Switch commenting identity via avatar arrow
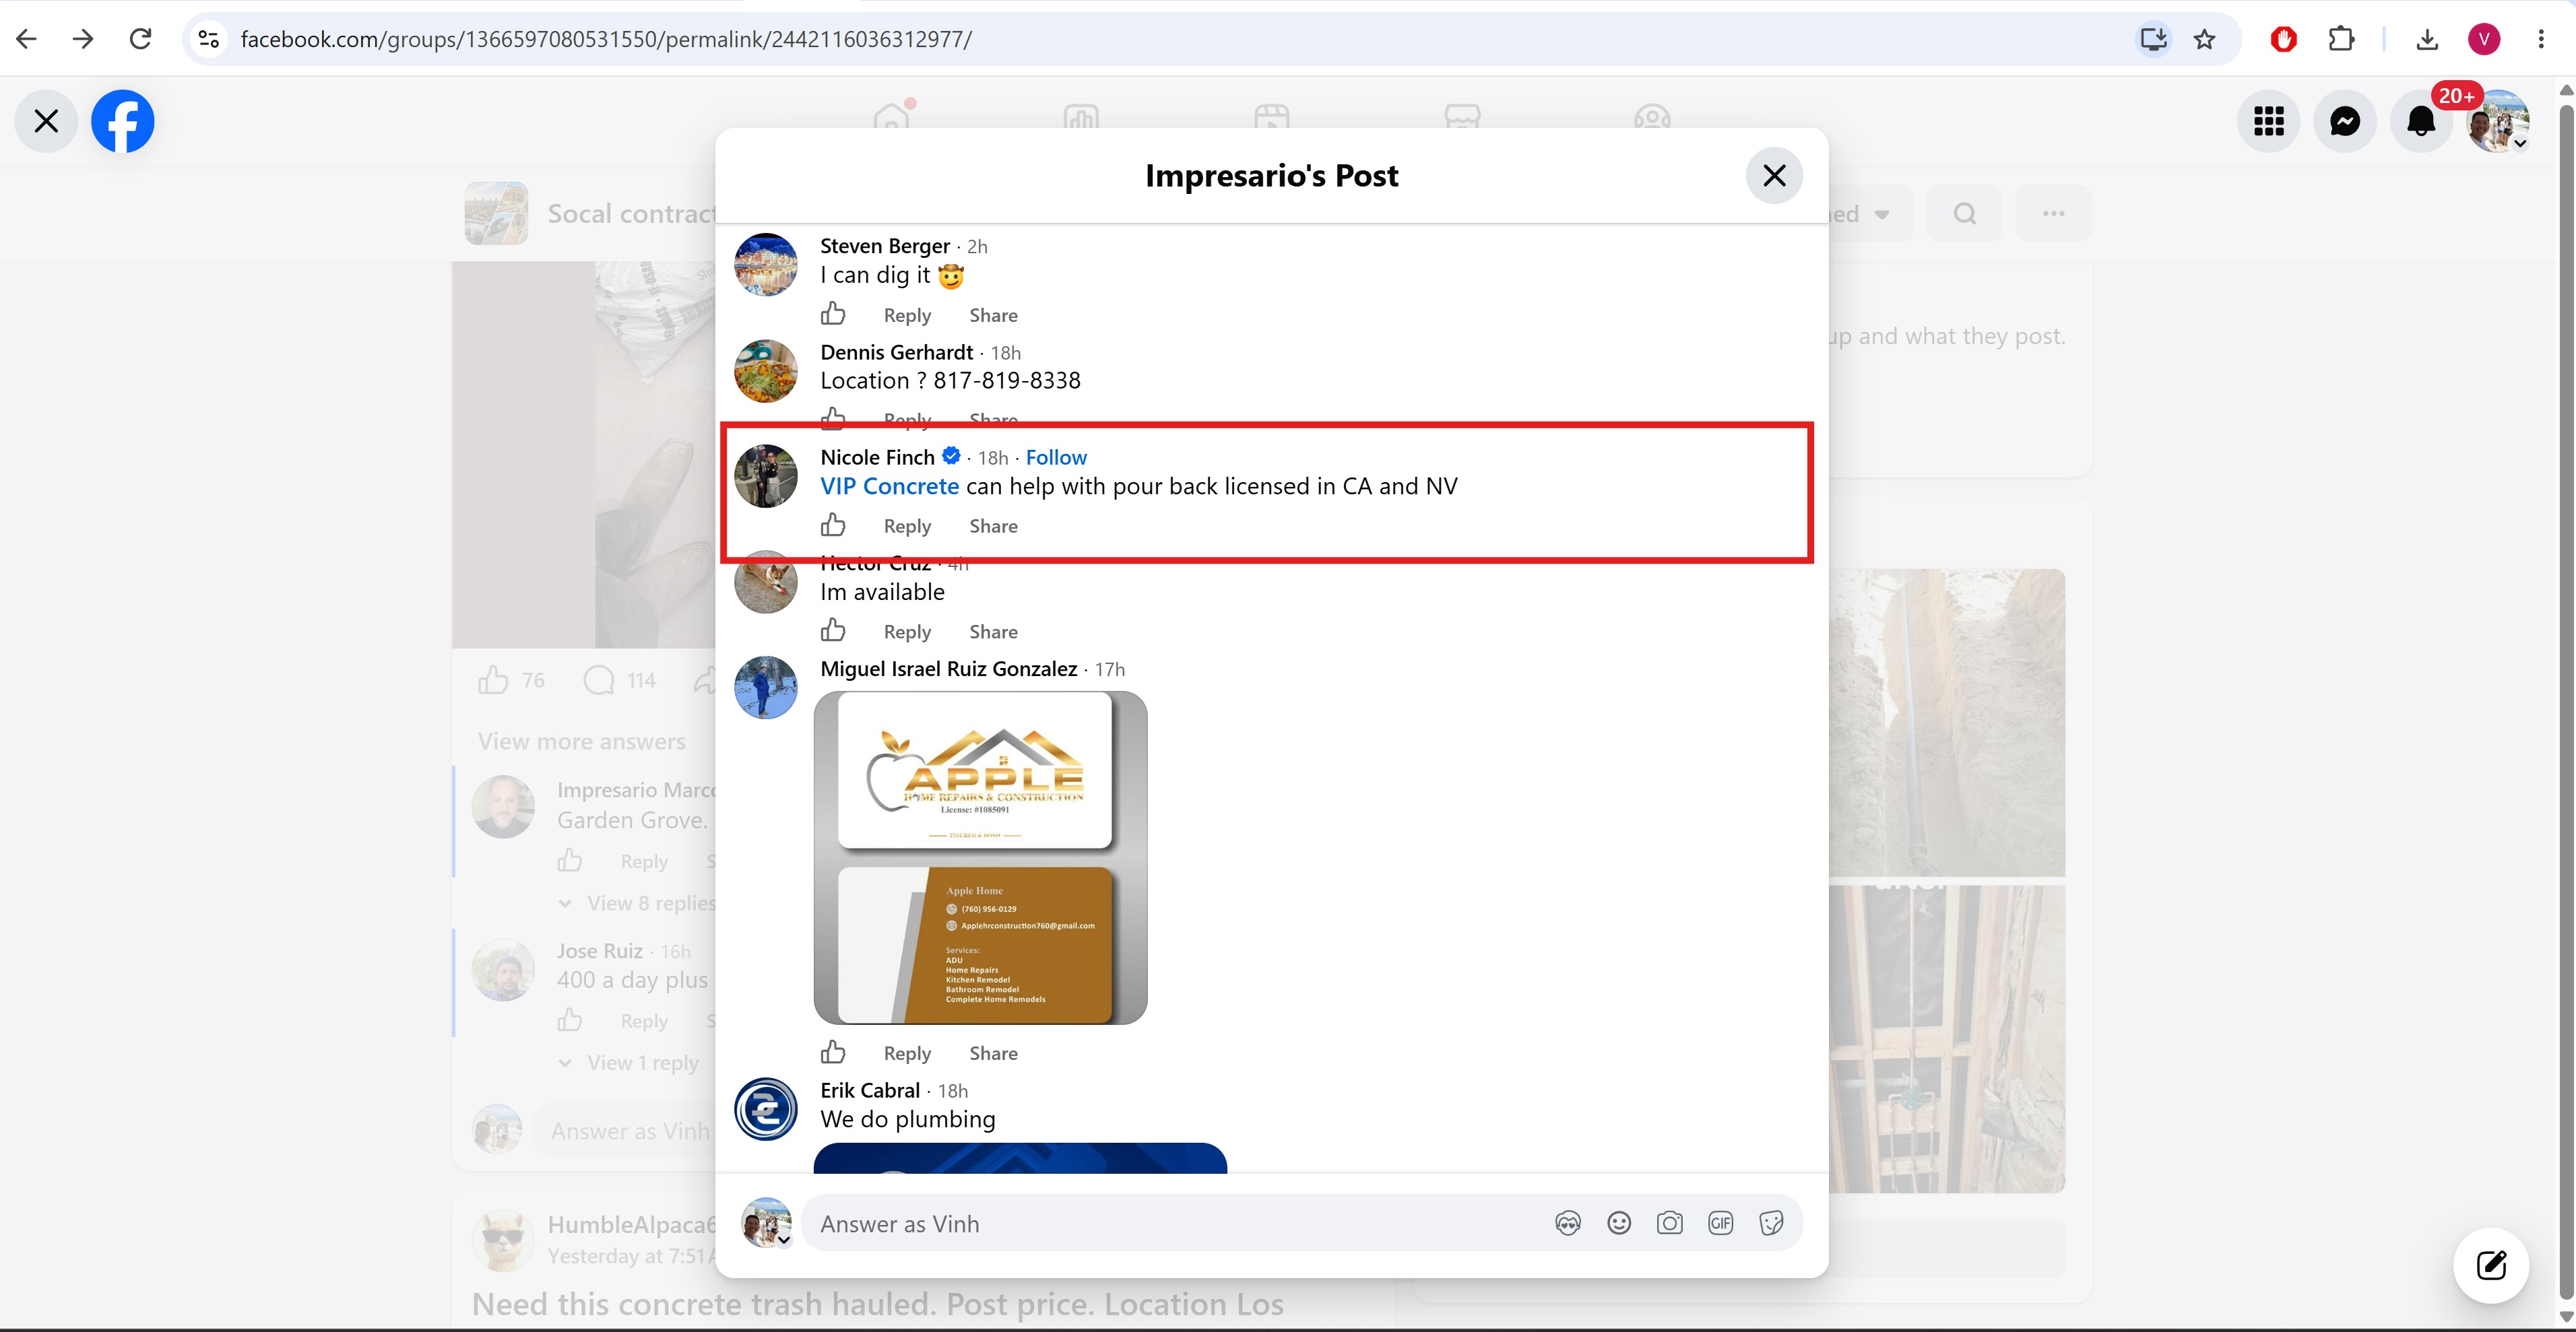 (x=784, y=1240)
